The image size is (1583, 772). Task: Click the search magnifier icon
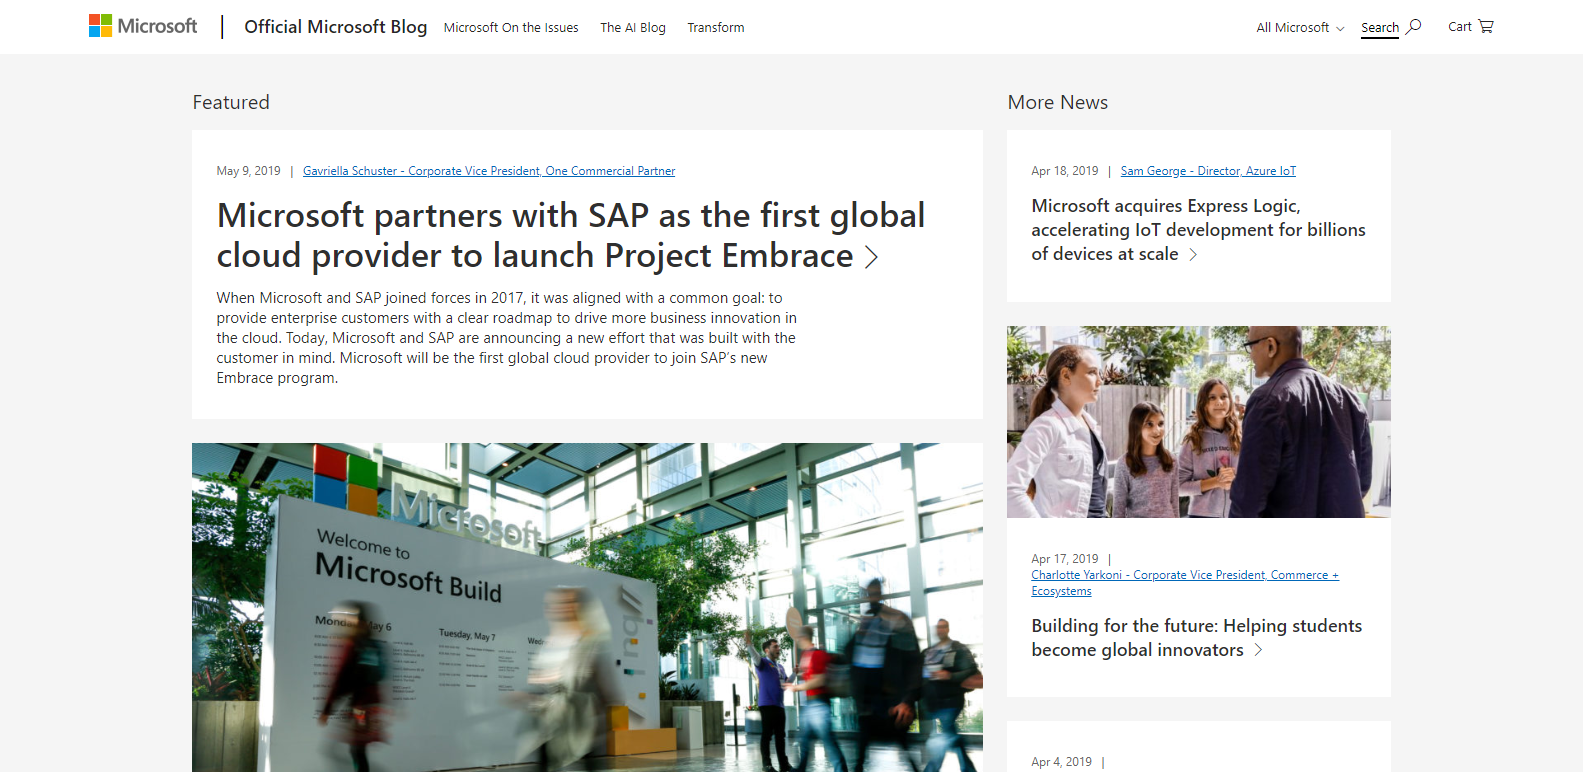tap(1413, 27)
